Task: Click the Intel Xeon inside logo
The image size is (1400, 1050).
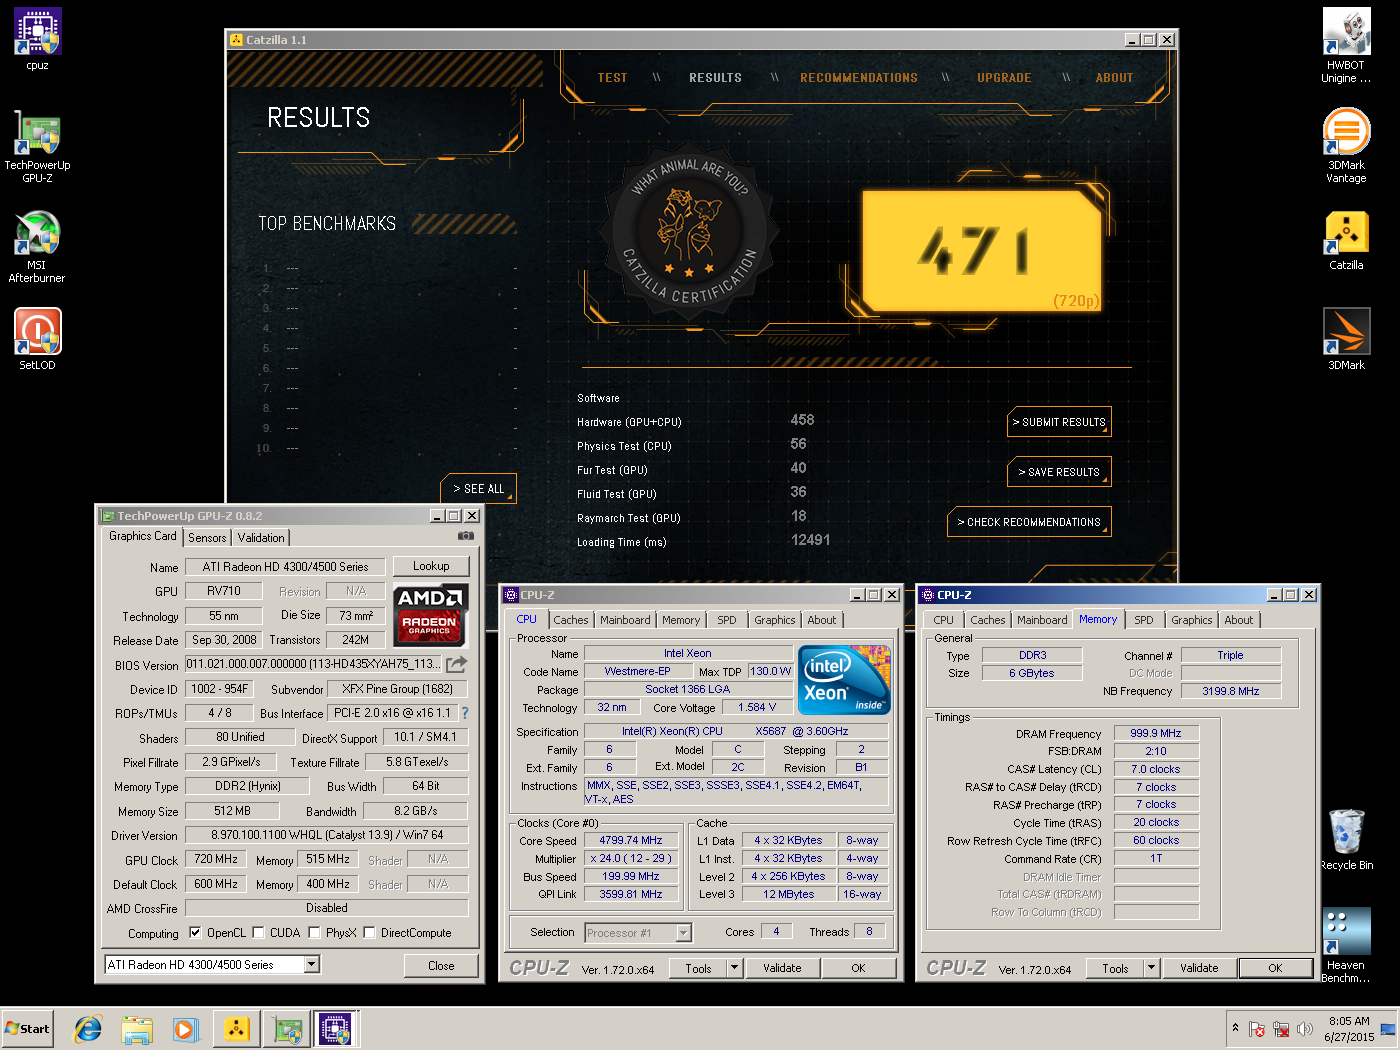Action: pyautogui.click(x=843, y=680)
